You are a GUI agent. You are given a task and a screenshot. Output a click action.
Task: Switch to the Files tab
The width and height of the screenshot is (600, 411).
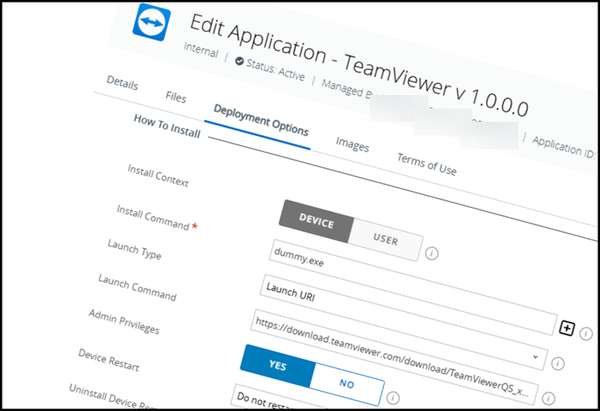point(176,97)
